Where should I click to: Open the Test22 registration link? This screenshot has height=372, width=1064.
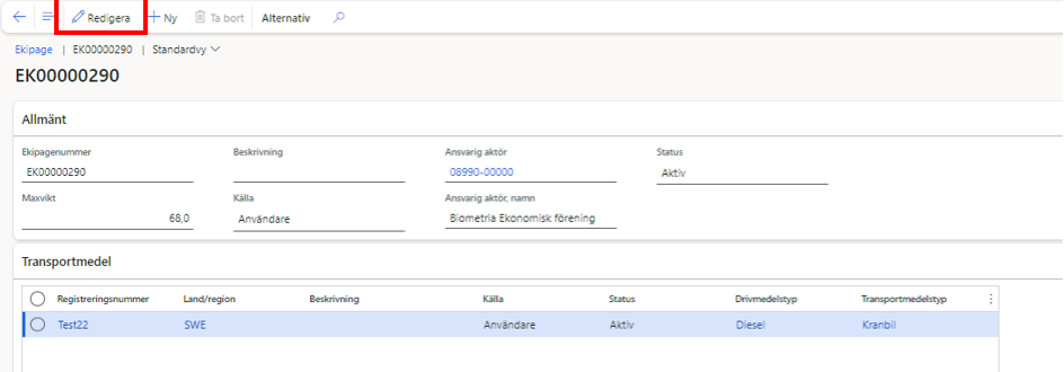point(73,325)
